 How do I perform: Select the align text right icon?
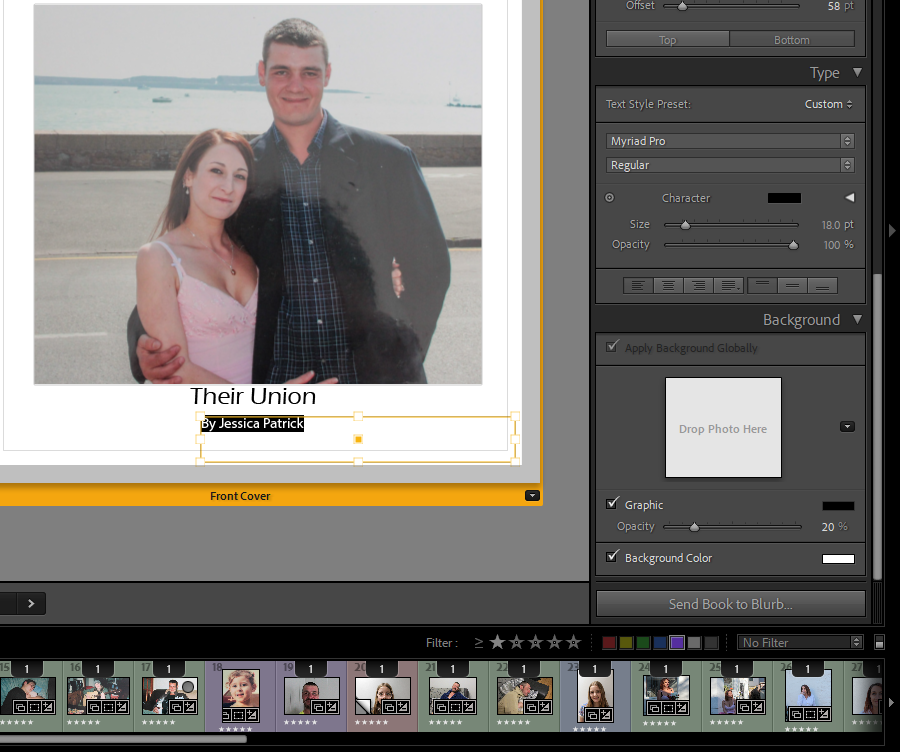(698, 286)
